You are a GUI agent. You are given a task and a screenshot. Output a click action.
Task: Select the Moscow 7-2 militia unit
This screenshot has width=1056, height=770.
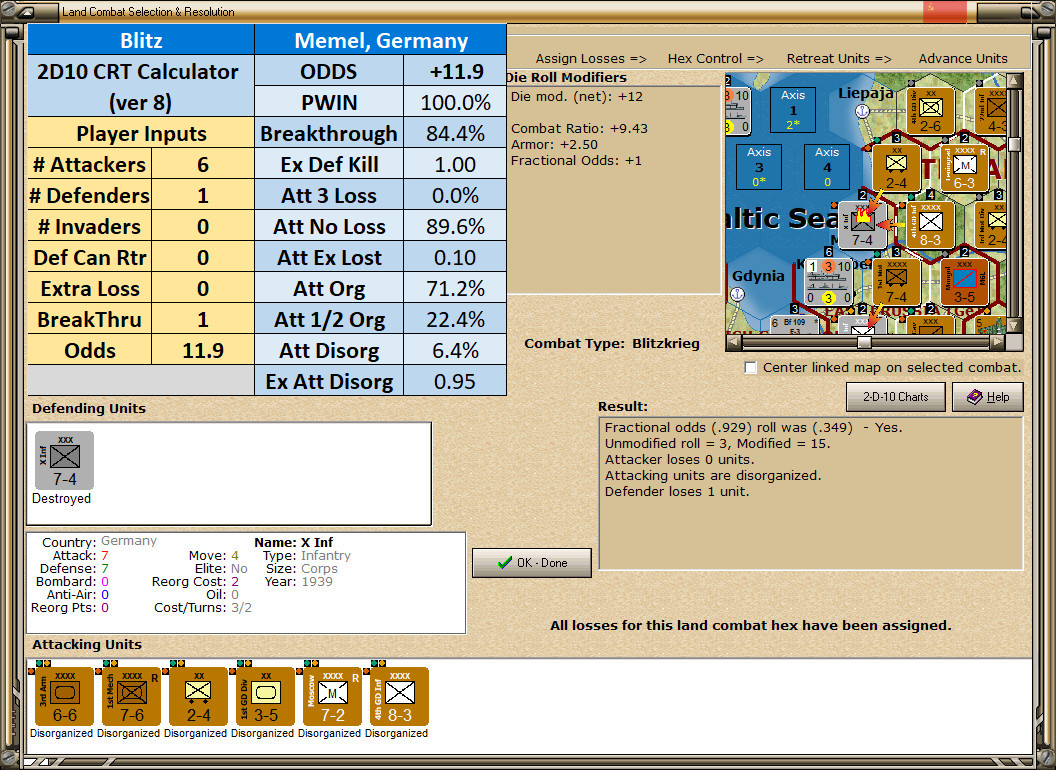[332, 697]
